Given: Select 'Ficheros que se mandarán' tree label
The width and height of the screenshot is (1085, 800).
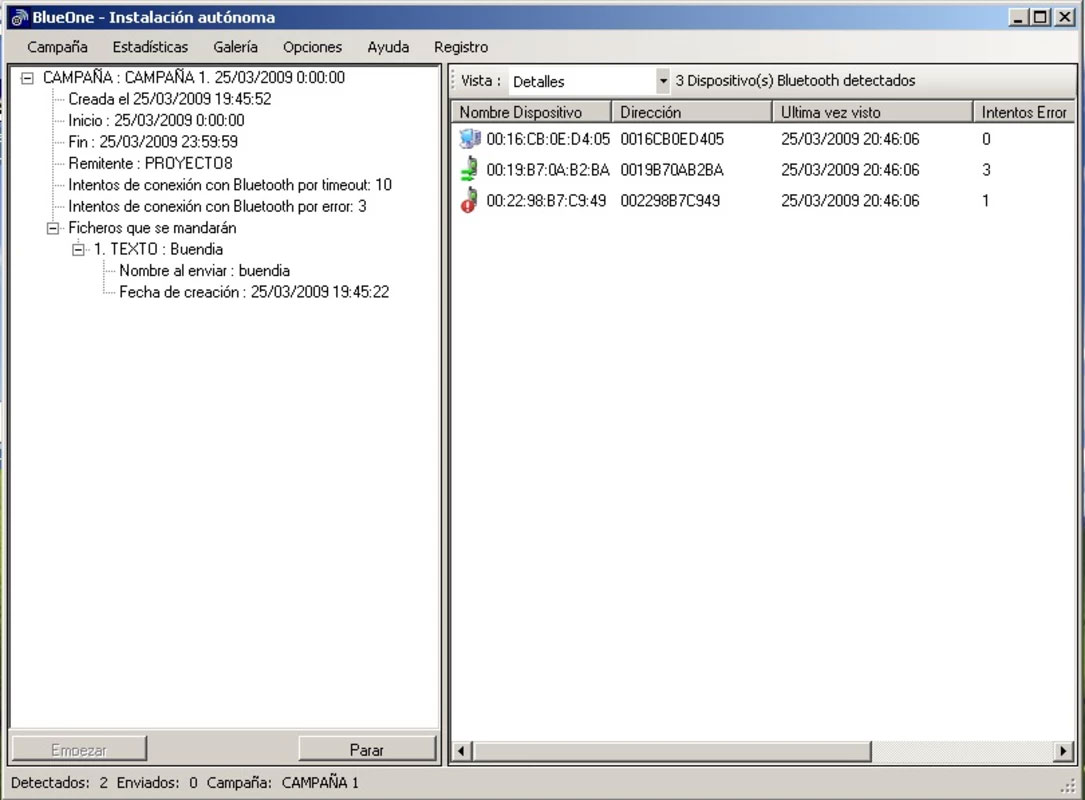Looking at the screenshot, I should tap(152, 228).
